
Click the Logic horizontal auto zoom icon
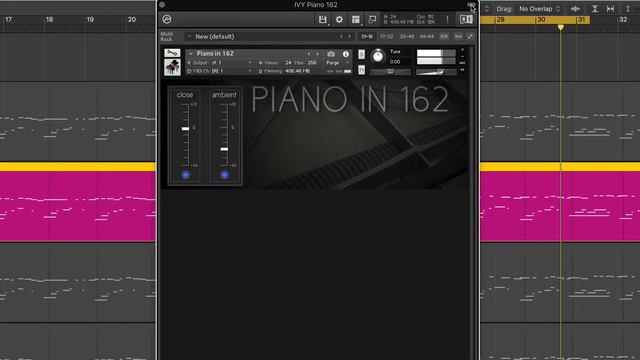611,9
